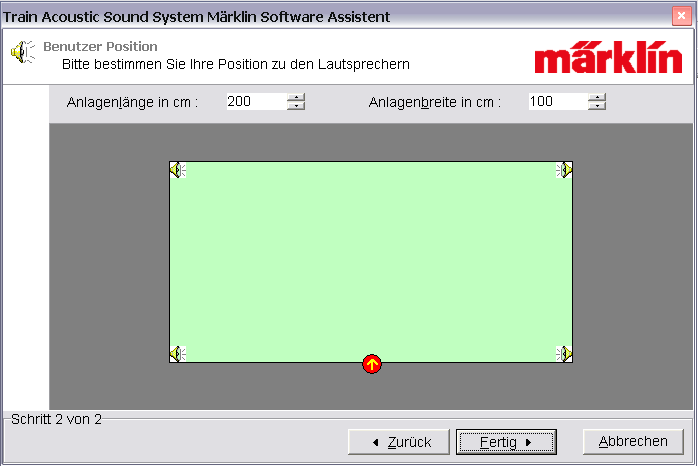Go back with the Zurück button
This screenshot has height=466, width=698.
pos(400,442)
